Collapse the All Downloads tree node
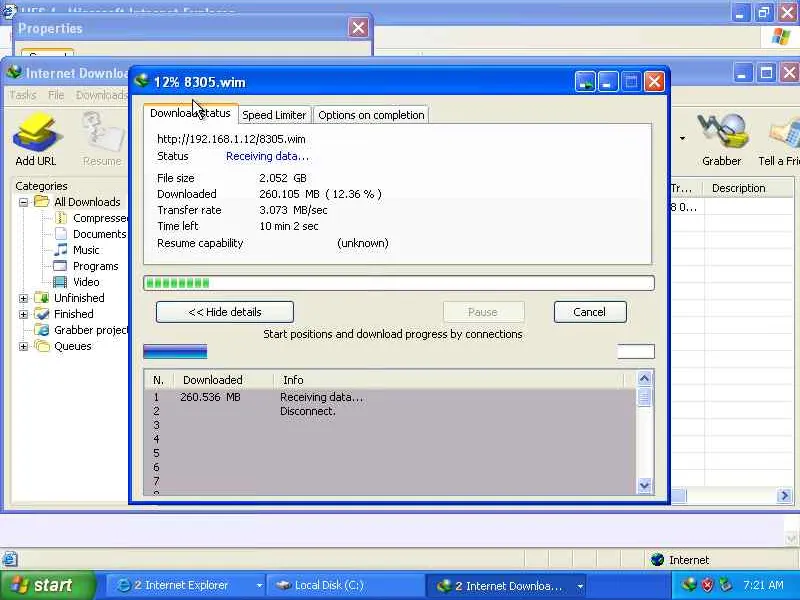This screenshot has width=800, height=600. [x=23, y=202]
